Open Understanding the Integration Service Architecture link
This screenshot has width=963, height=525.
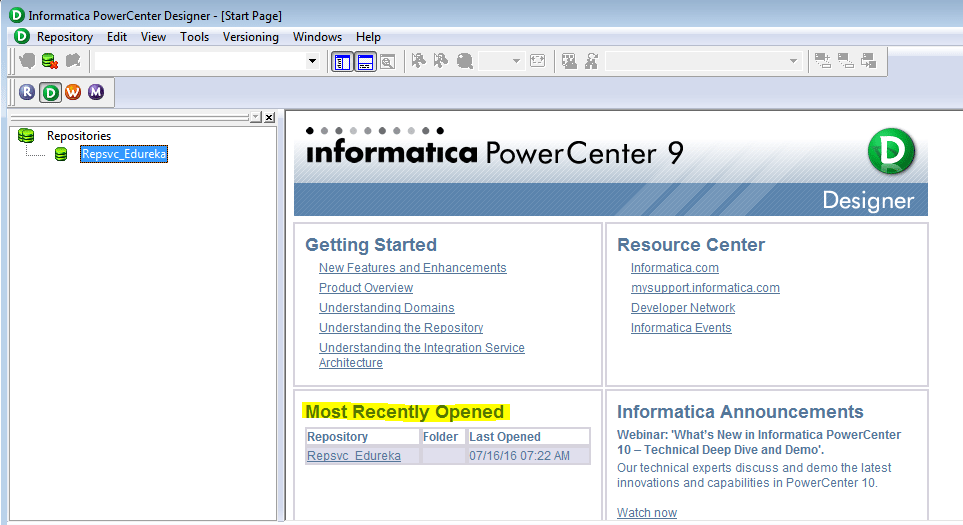click(x=421, y=355)
